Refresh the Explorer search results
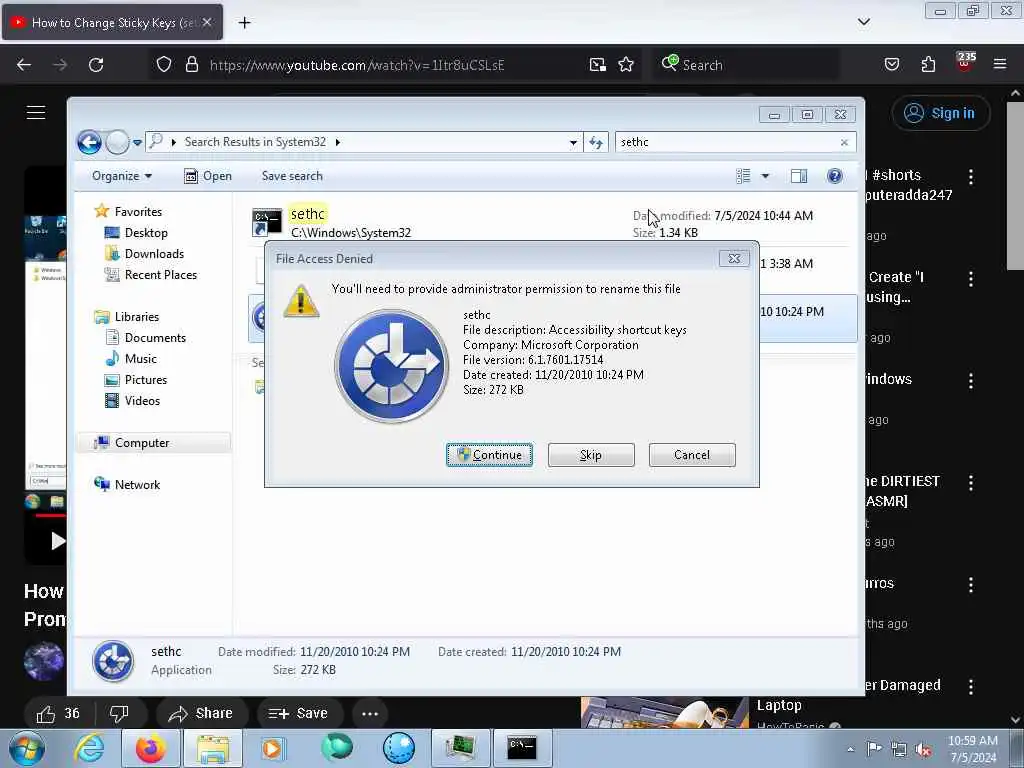Viewport: 1024px width, 768px height. click(x=596, y=142)
